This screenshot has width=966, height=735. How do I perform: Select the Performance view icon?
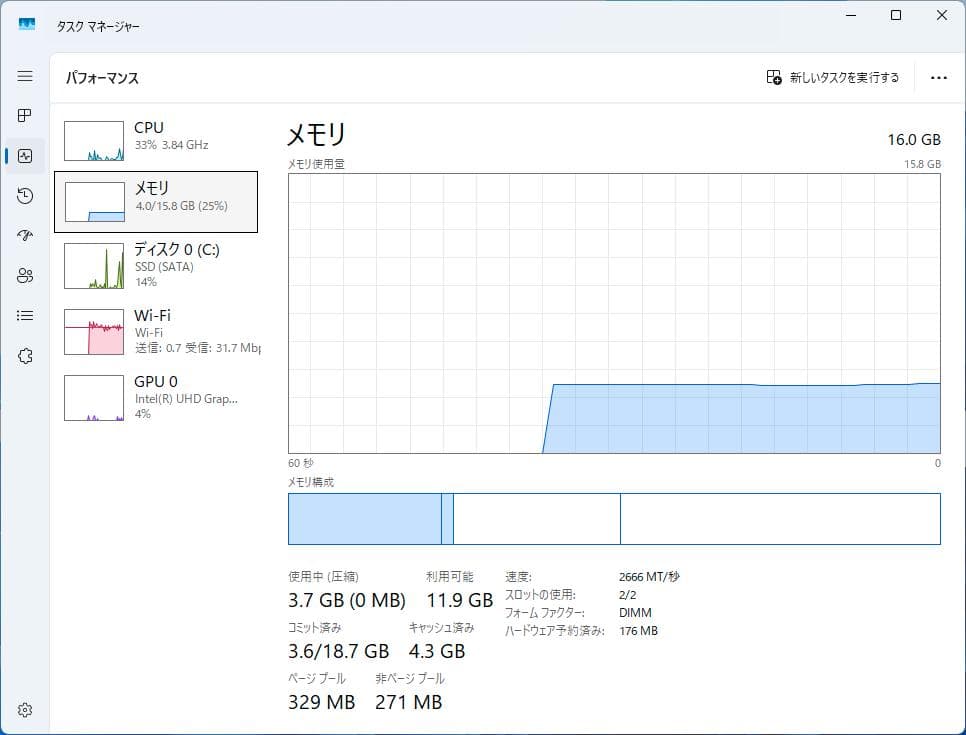pos(24,155)
